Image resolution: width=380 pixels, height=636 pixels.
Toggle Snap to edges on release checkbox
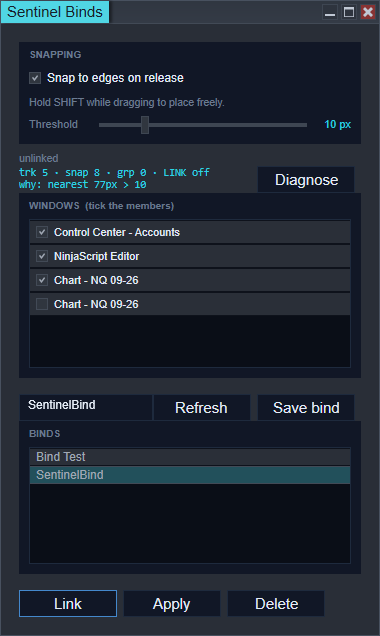pos(35,78)
